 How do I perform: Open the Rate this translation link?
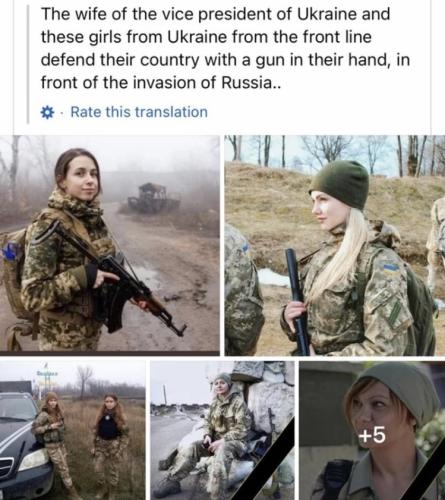click(139, 112)
